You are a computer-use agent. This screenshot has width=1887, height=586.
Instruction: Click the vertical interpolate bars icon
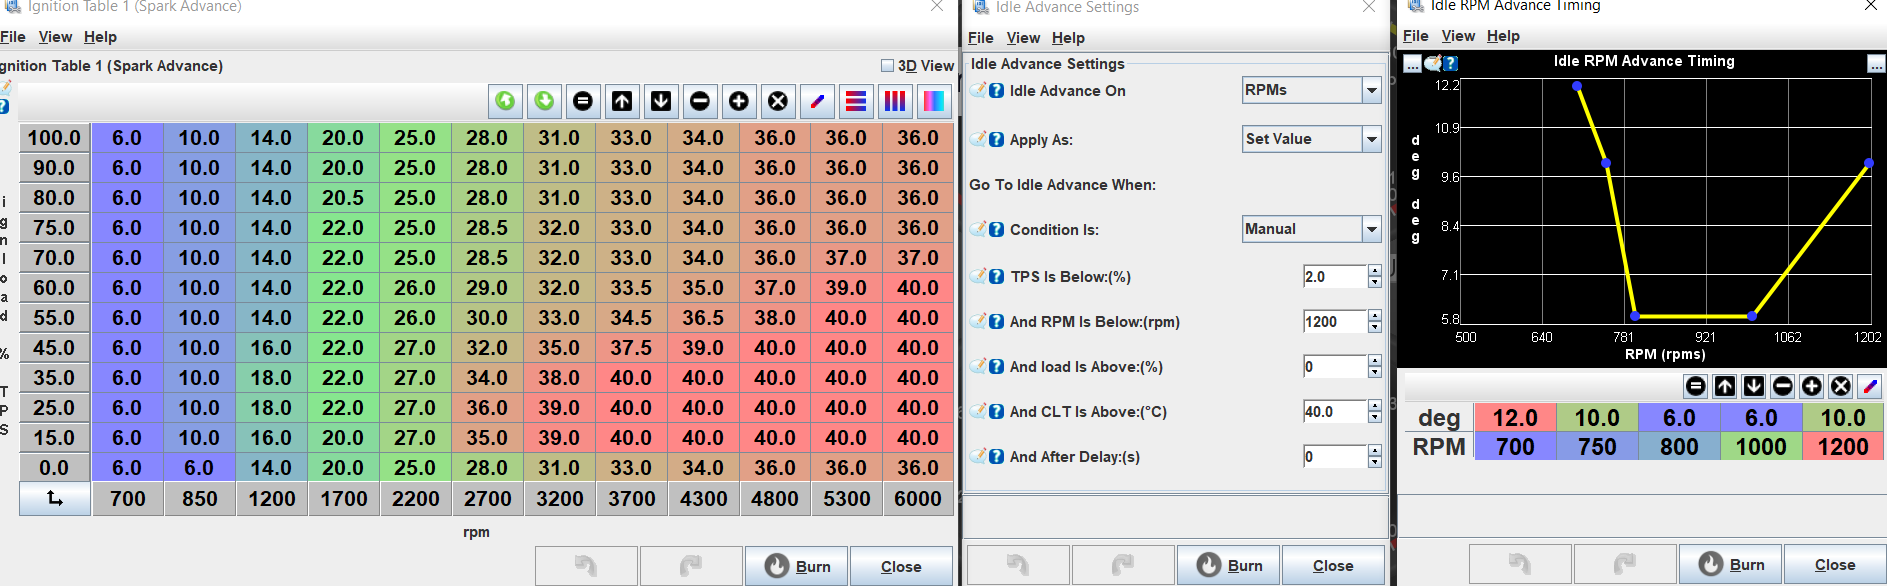point(895,101)
